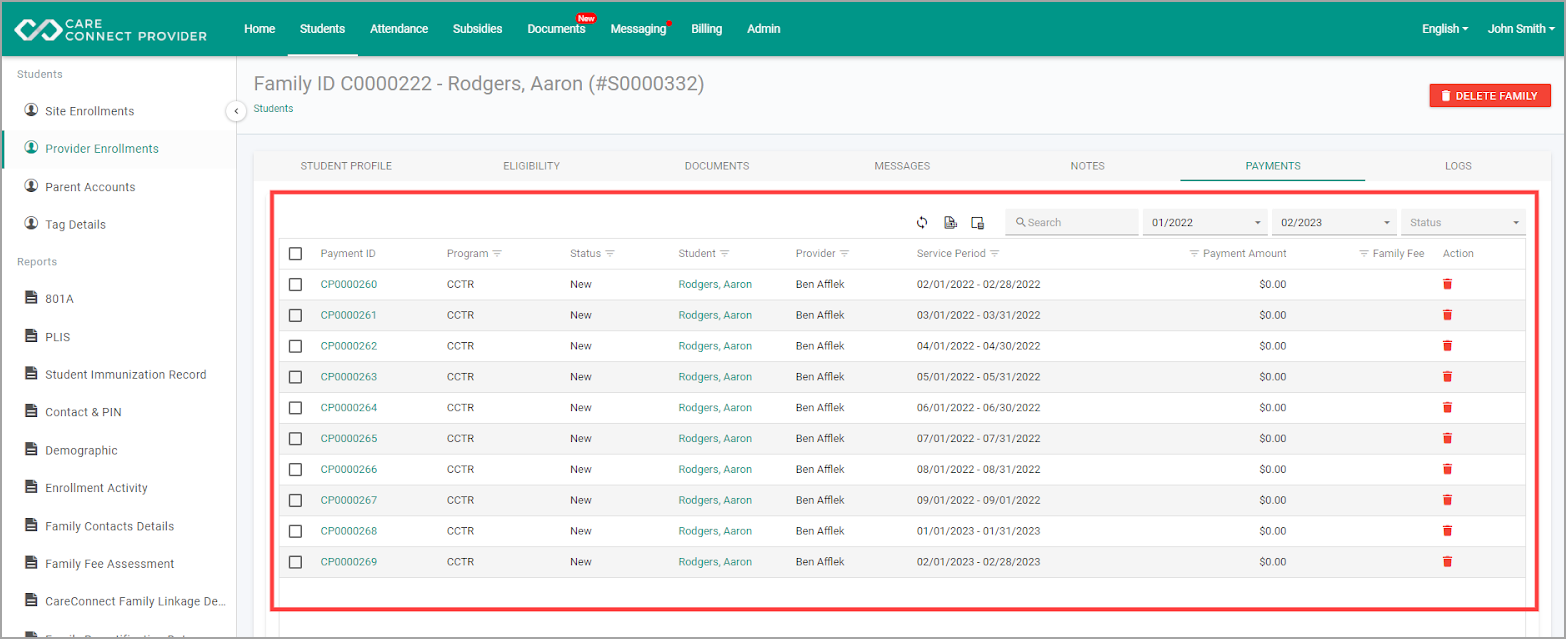Screen dimensions: 1566x639
Task: Open Rodgers, Aaron link in CP0000260 row
Action: click(x=715, y=284)
